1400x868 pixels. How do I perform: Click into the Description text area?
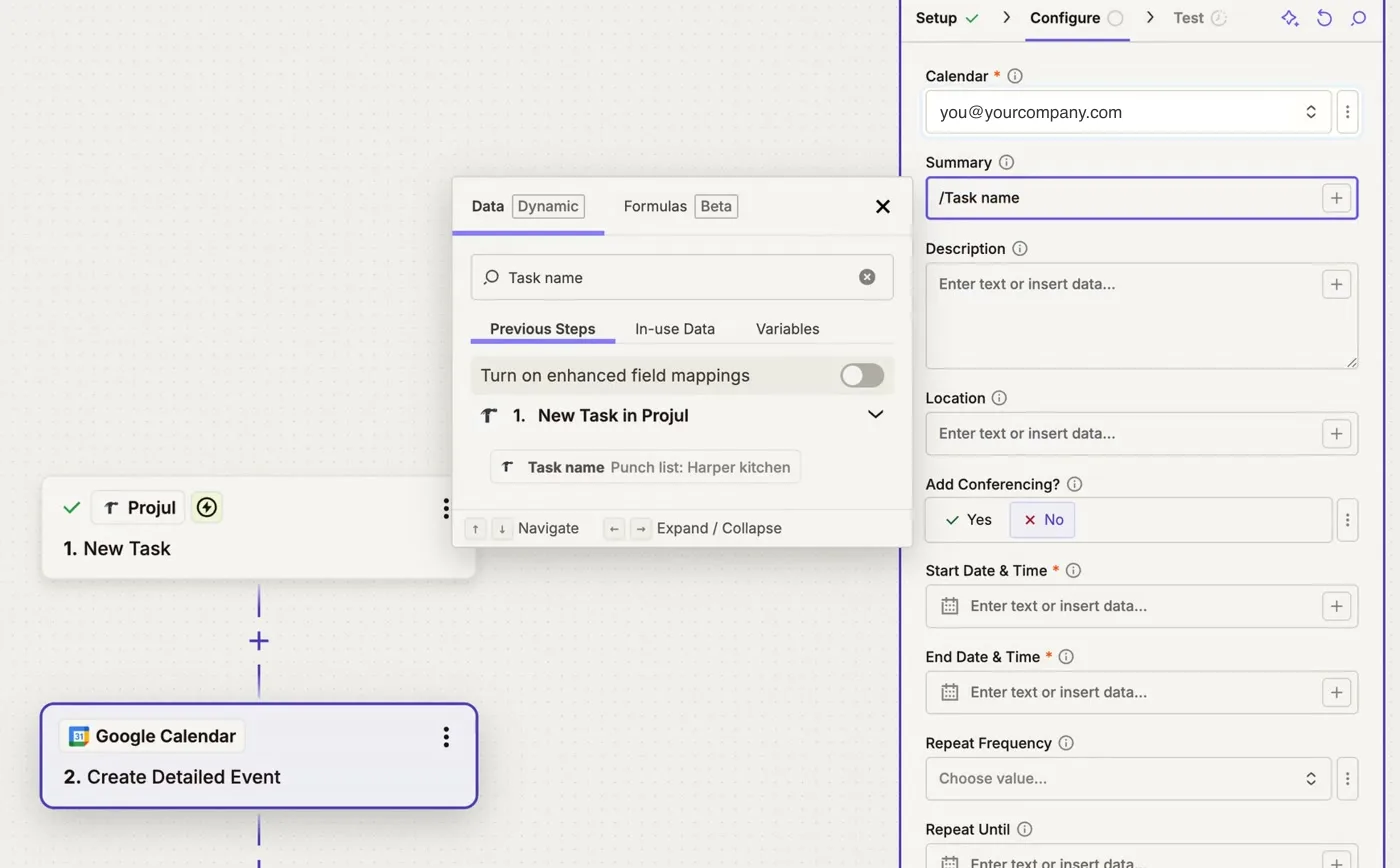pos(1142,316)
